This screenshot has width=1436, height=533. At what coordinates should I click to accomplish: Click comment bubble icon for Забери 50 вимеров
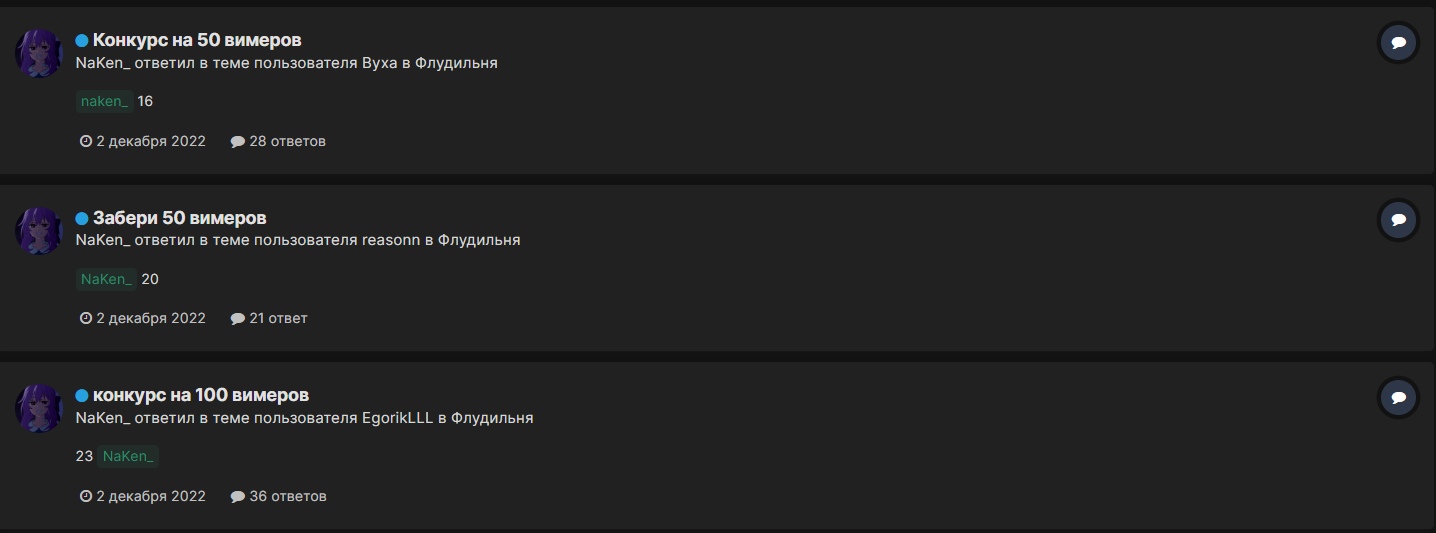[1398, 220]
